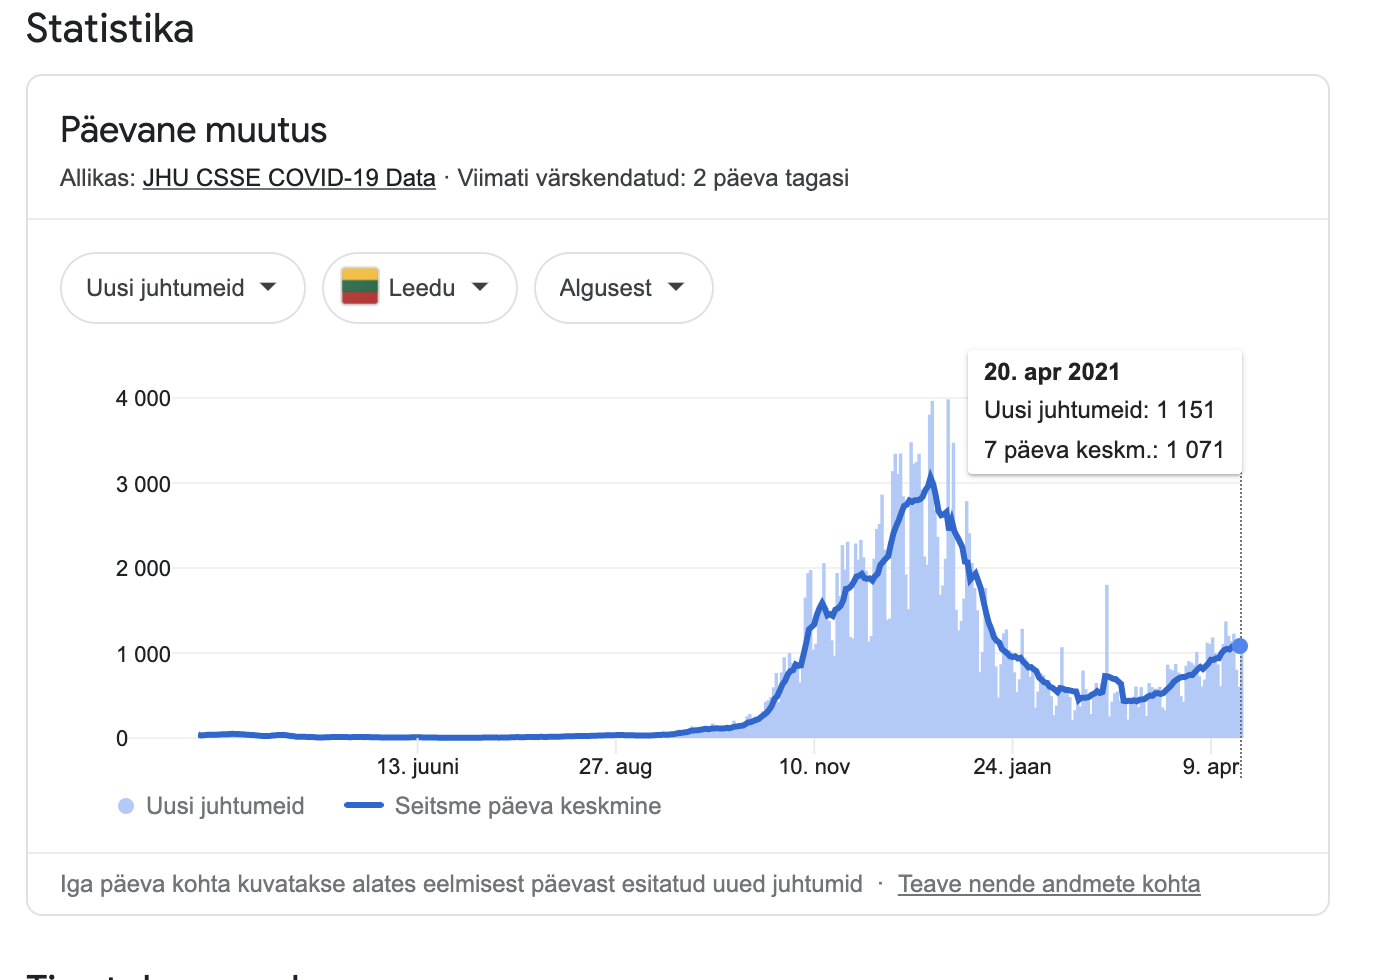Expand the Leedu country selector arrow
The height and width of the screenshot is (980, 1392).
(x=480, y=287)
